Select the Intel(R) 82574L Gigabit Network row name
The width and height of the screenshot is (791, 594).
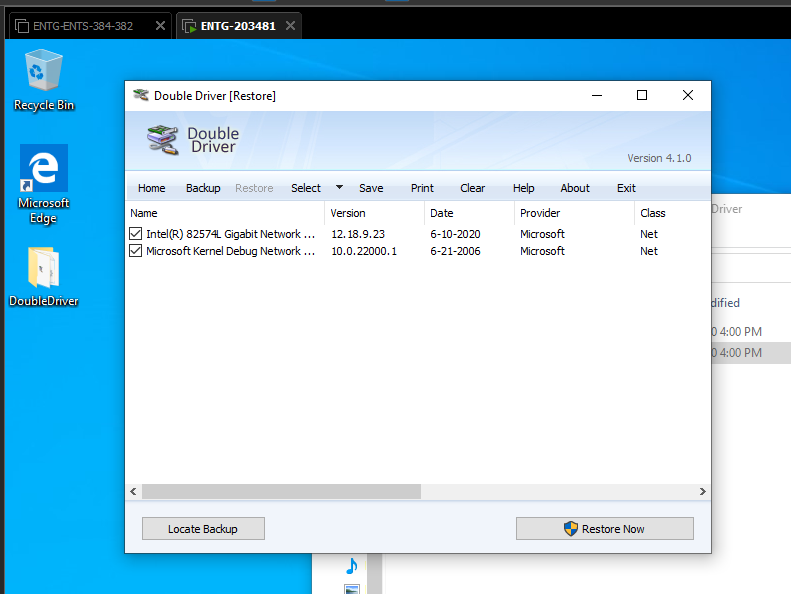(x=230, y=234)
